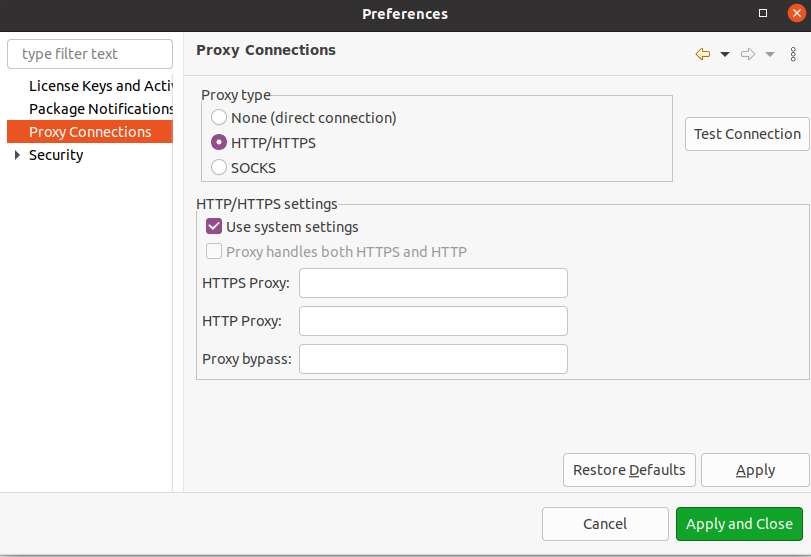Screen dimensions: 811x557
Task: Click the back navigation arrow icon
Action: point(703,54)
